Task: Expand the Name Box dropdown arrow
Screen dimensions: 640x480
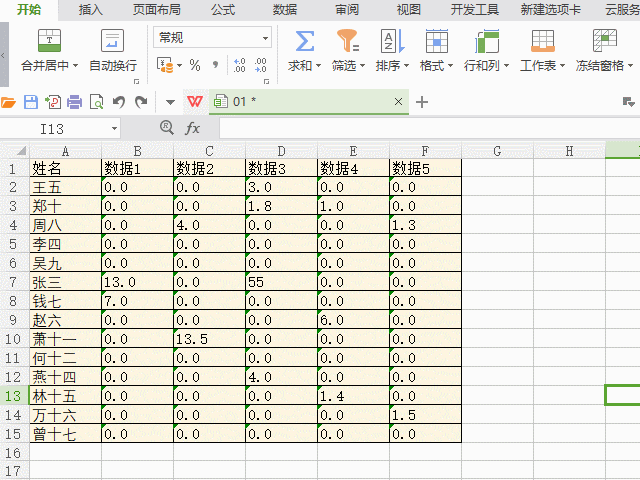Action: tap(115, 128)
